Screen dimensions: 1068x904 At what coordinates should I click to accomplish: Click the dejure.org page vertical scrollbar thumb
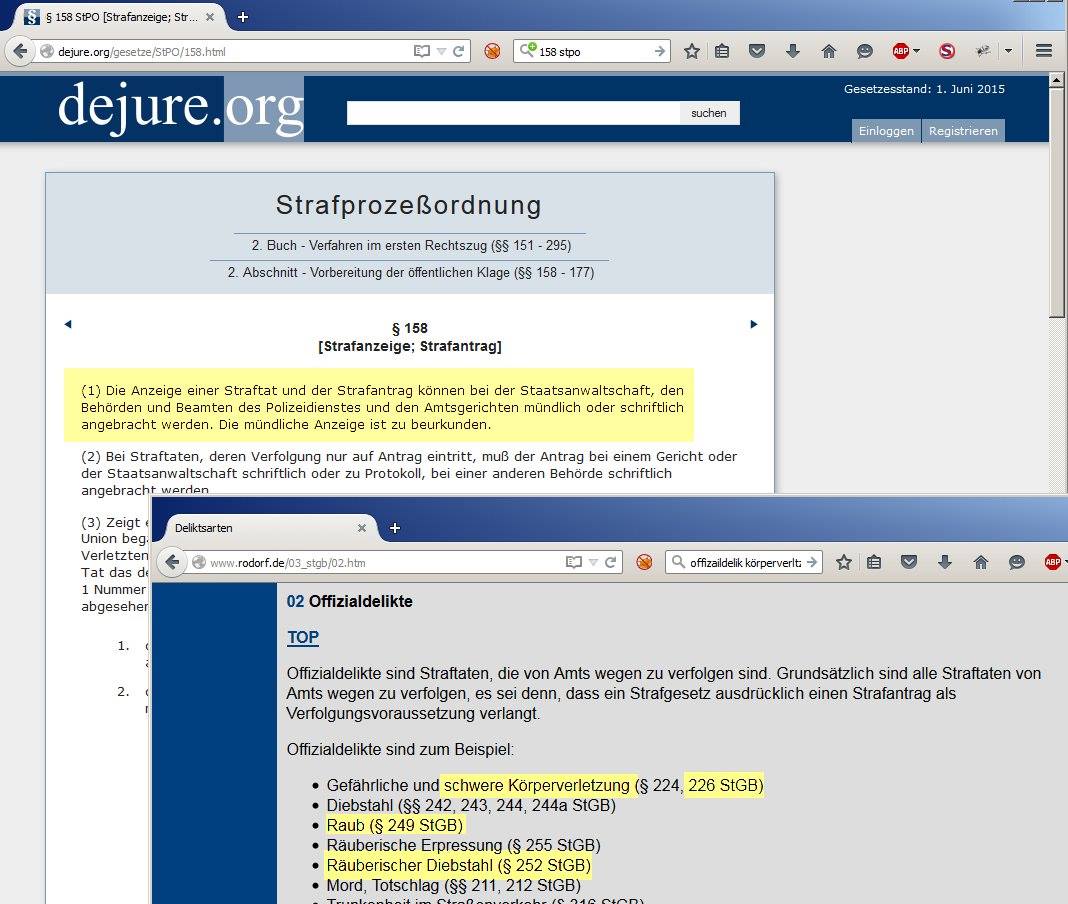(x=1056, y=202)
